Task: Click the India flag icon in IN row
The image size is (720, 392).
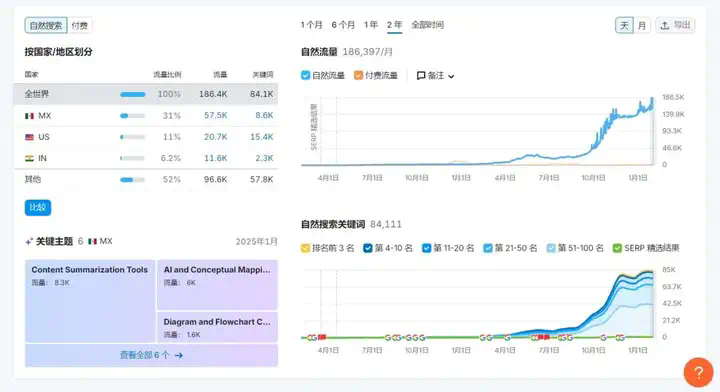Action: point(30,158)
